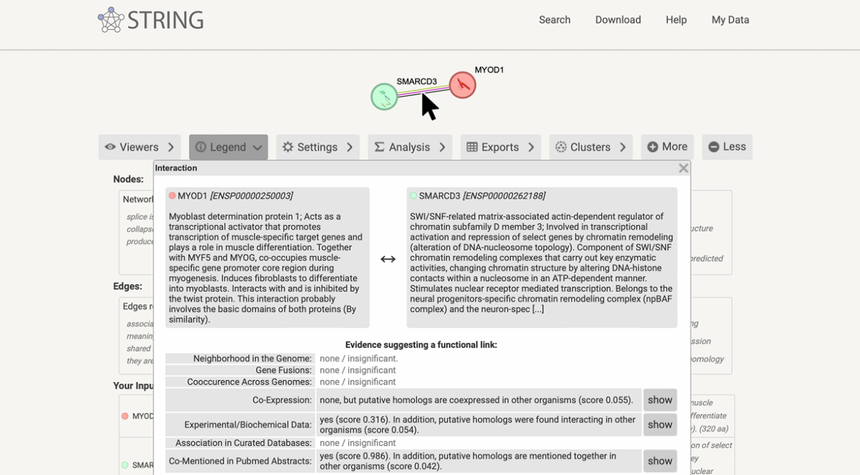Expand the Analysis panel chevron
860x475 pixels.
point(441,147)
